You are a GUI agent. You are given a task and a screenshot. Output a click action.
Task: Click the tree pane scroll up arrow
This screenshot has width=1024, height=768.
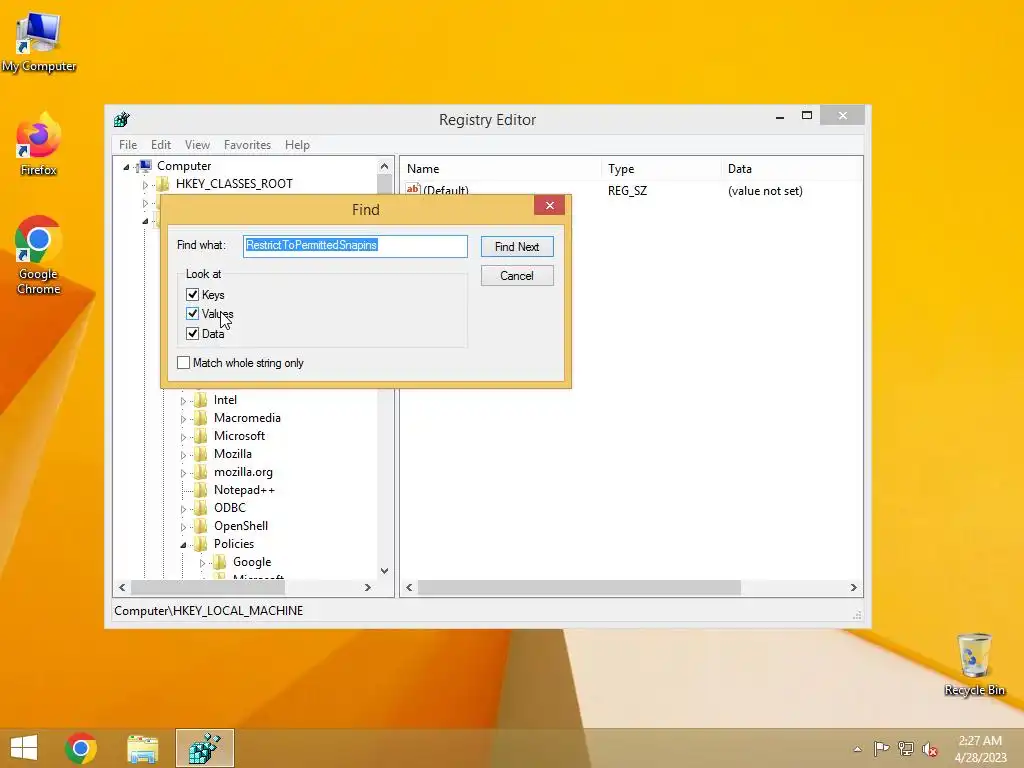click(385, 166)
